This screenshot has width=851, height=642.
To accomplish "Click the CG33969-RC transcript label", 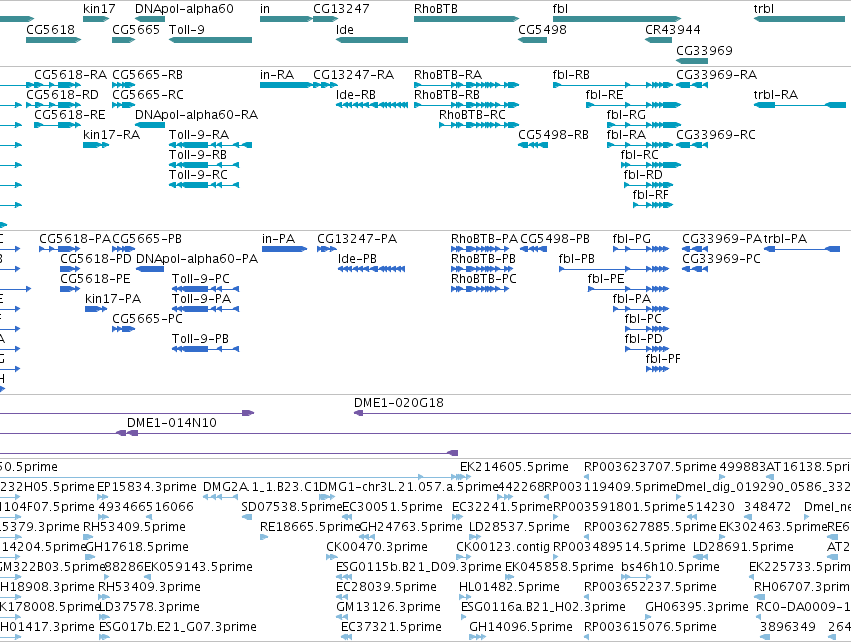I will point(716,135).
